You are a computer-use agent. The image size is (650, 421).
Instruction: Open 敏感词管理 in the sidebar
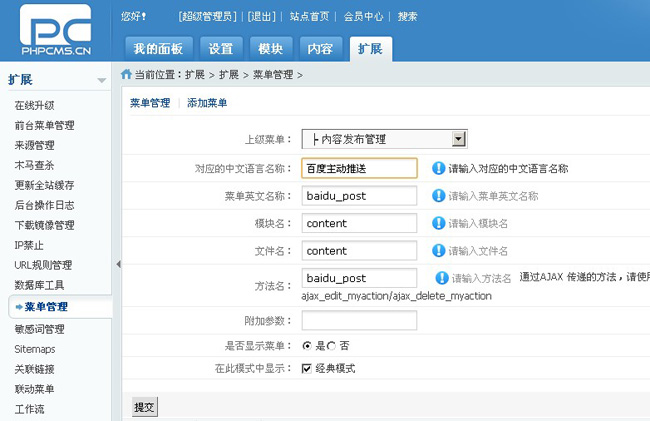click(40, 329)
